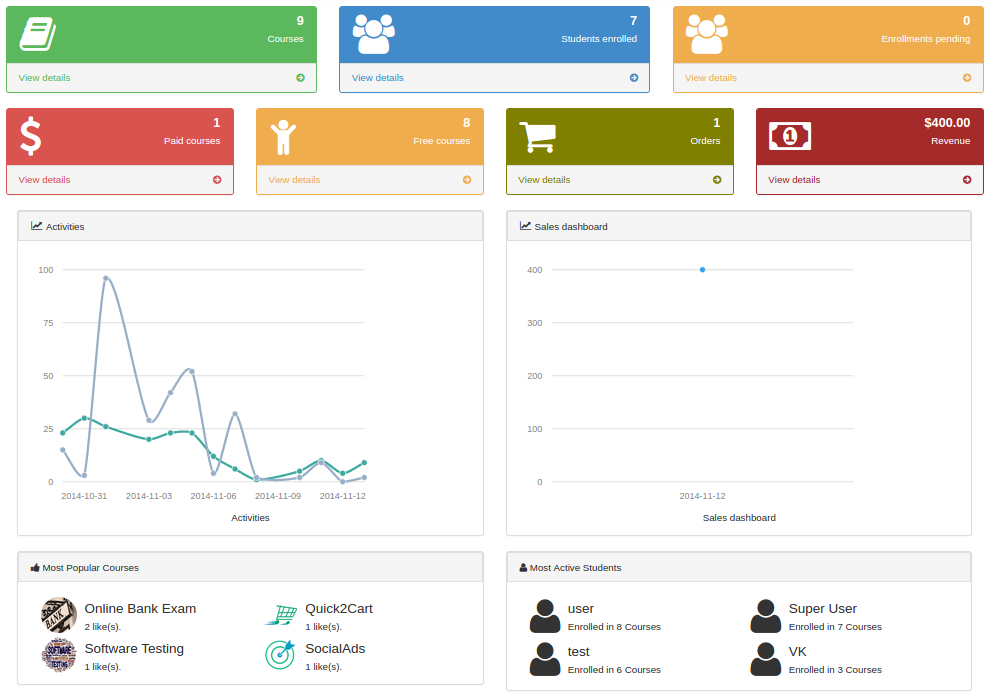Click the Orders shopping cart icon
Image resolution: width=994 pixels, height=699 pixels.
tap(537, 137)
